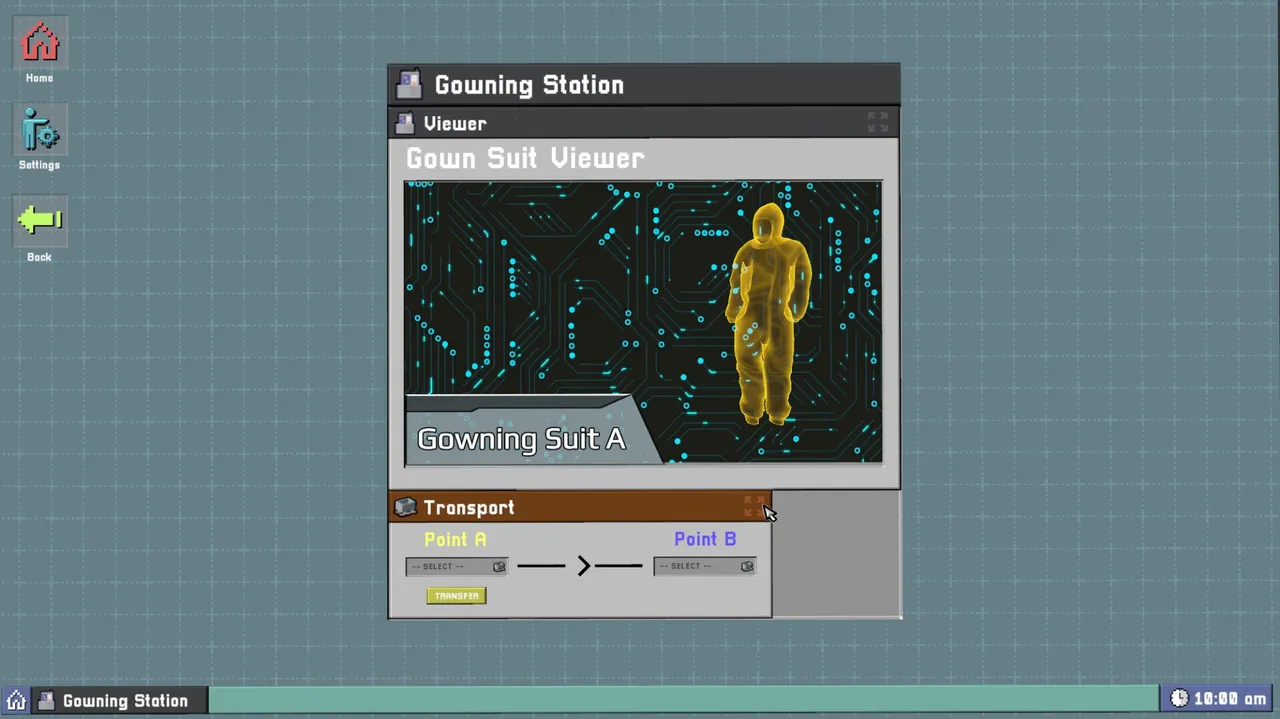Viewport: 1280px width, 719px height.
Task: Open the Settings icon in the sidebar
Action: pyautogui.click(x=40, y=130)
